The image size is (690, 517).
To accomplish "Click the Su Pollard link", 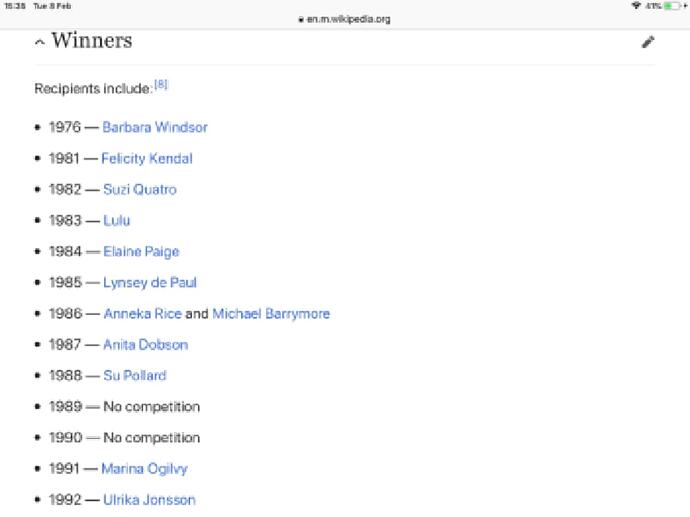I will point(134,375).
